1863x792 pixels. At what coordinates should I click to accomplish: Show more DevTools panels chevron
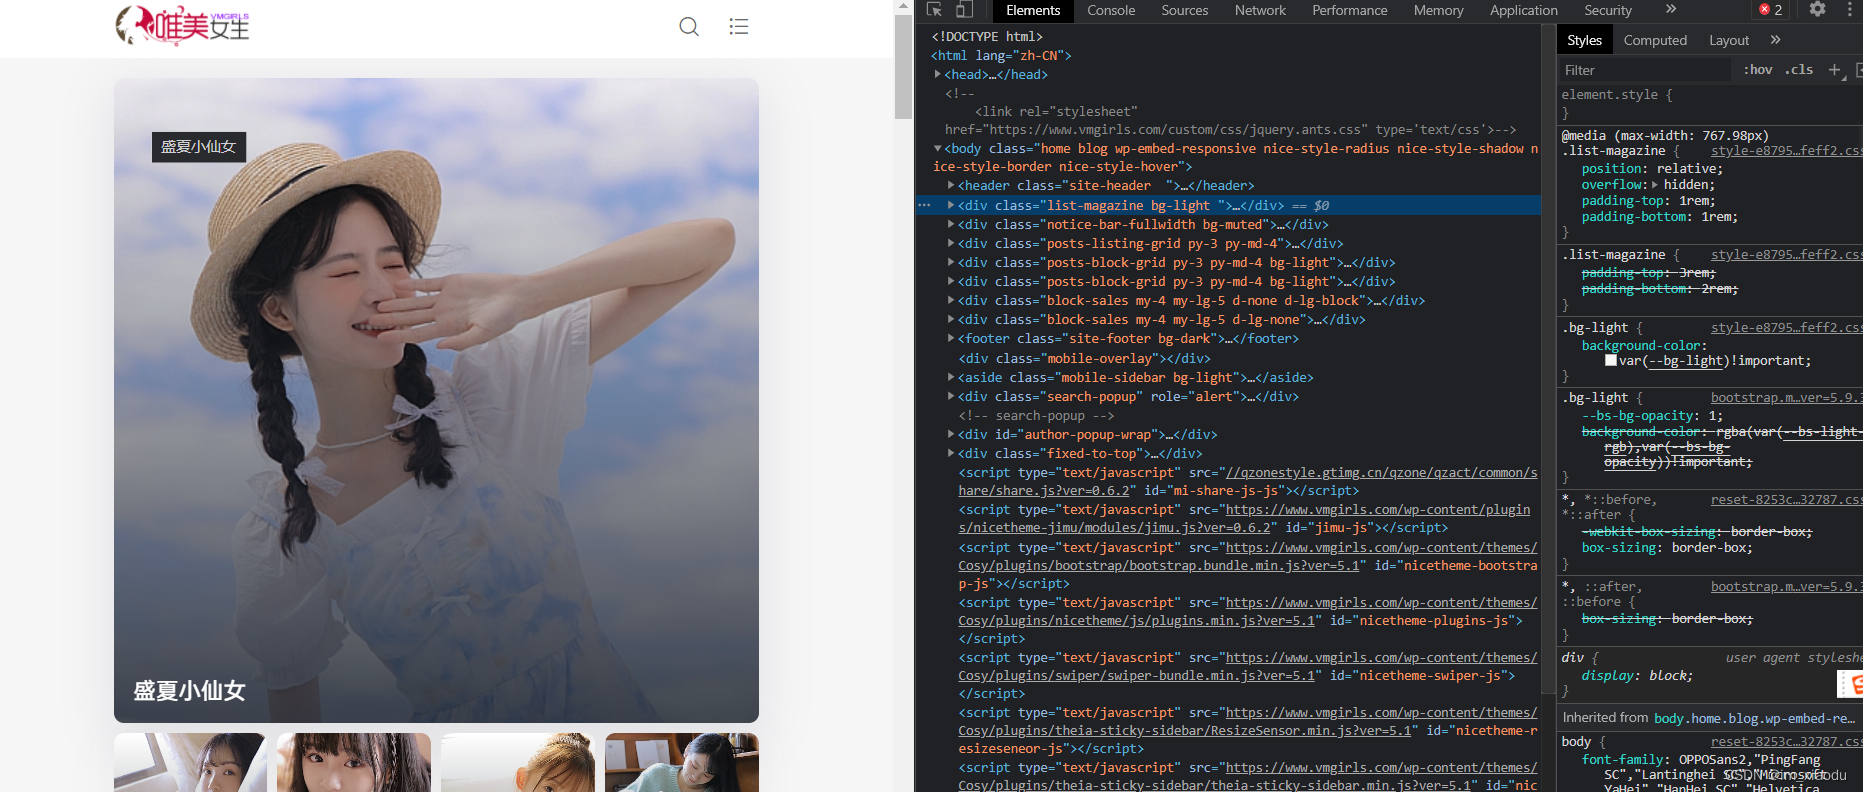coord(1671,10)
